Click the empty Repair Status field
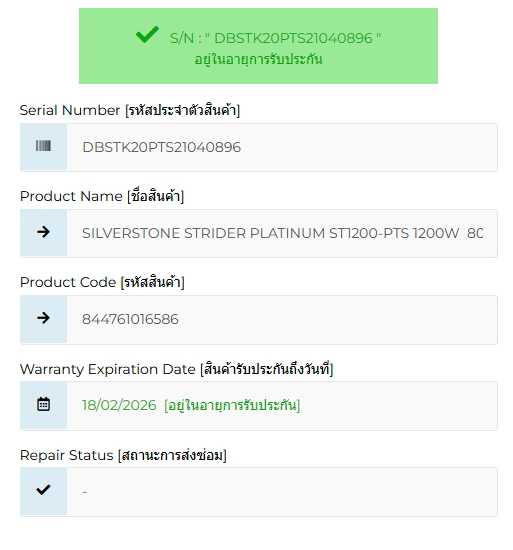The width and height of the screenshot is (513, 550). click(x=282, y=491)
